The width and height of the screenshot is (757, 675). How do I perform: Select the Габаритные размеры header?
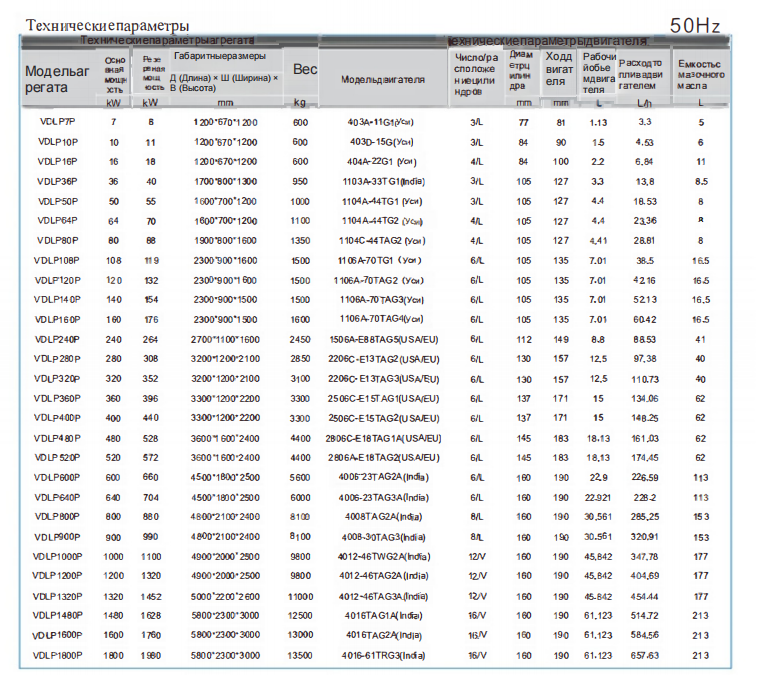point(220,56)
